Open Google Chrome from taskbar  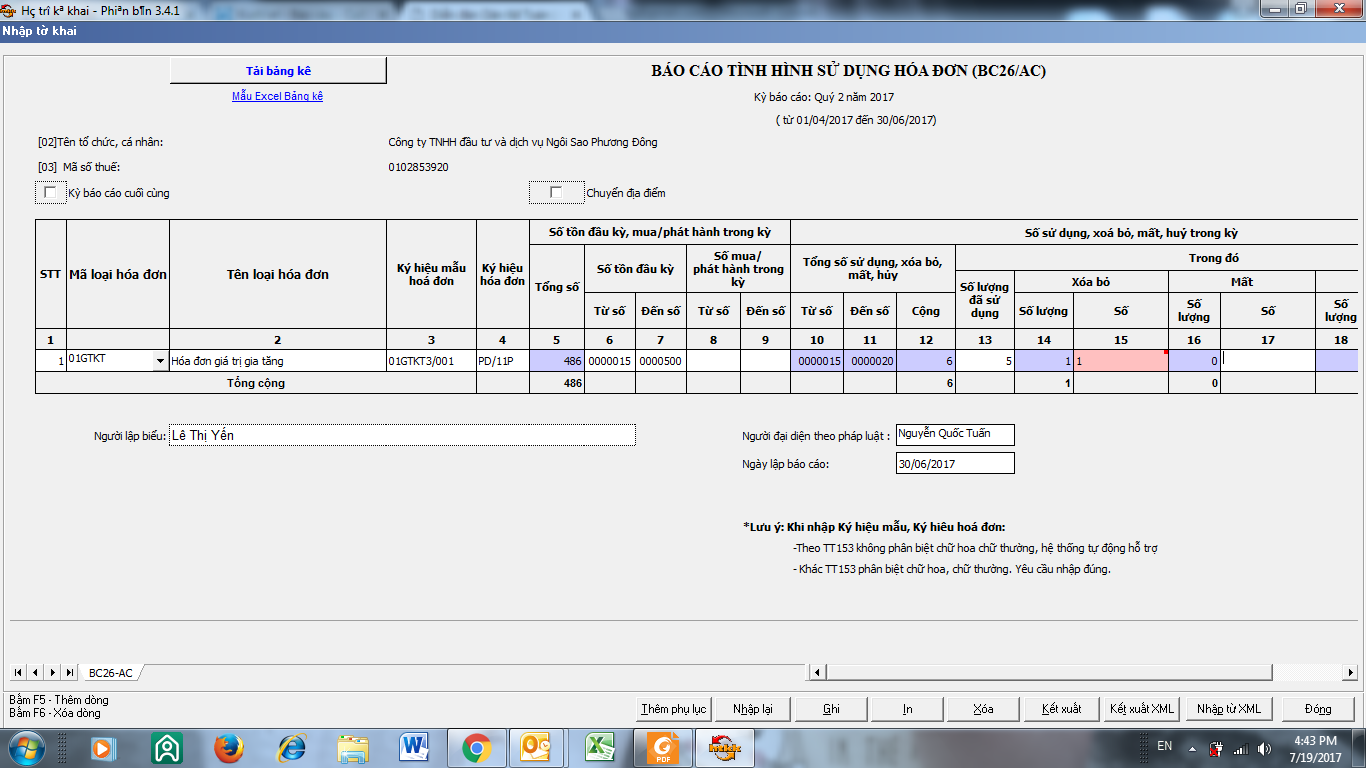476,747
